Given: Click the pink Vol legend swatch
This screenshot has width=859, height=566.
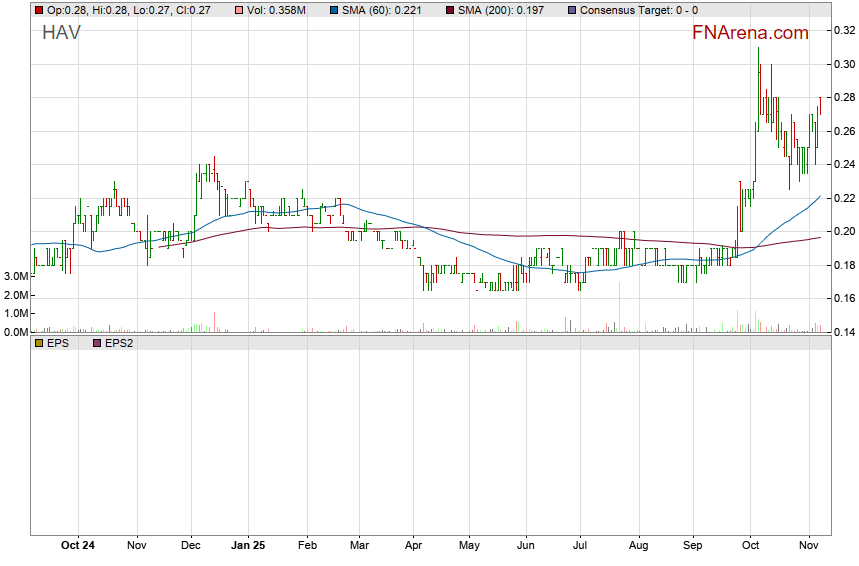Looking at the screenshot, I should point(236,10).
